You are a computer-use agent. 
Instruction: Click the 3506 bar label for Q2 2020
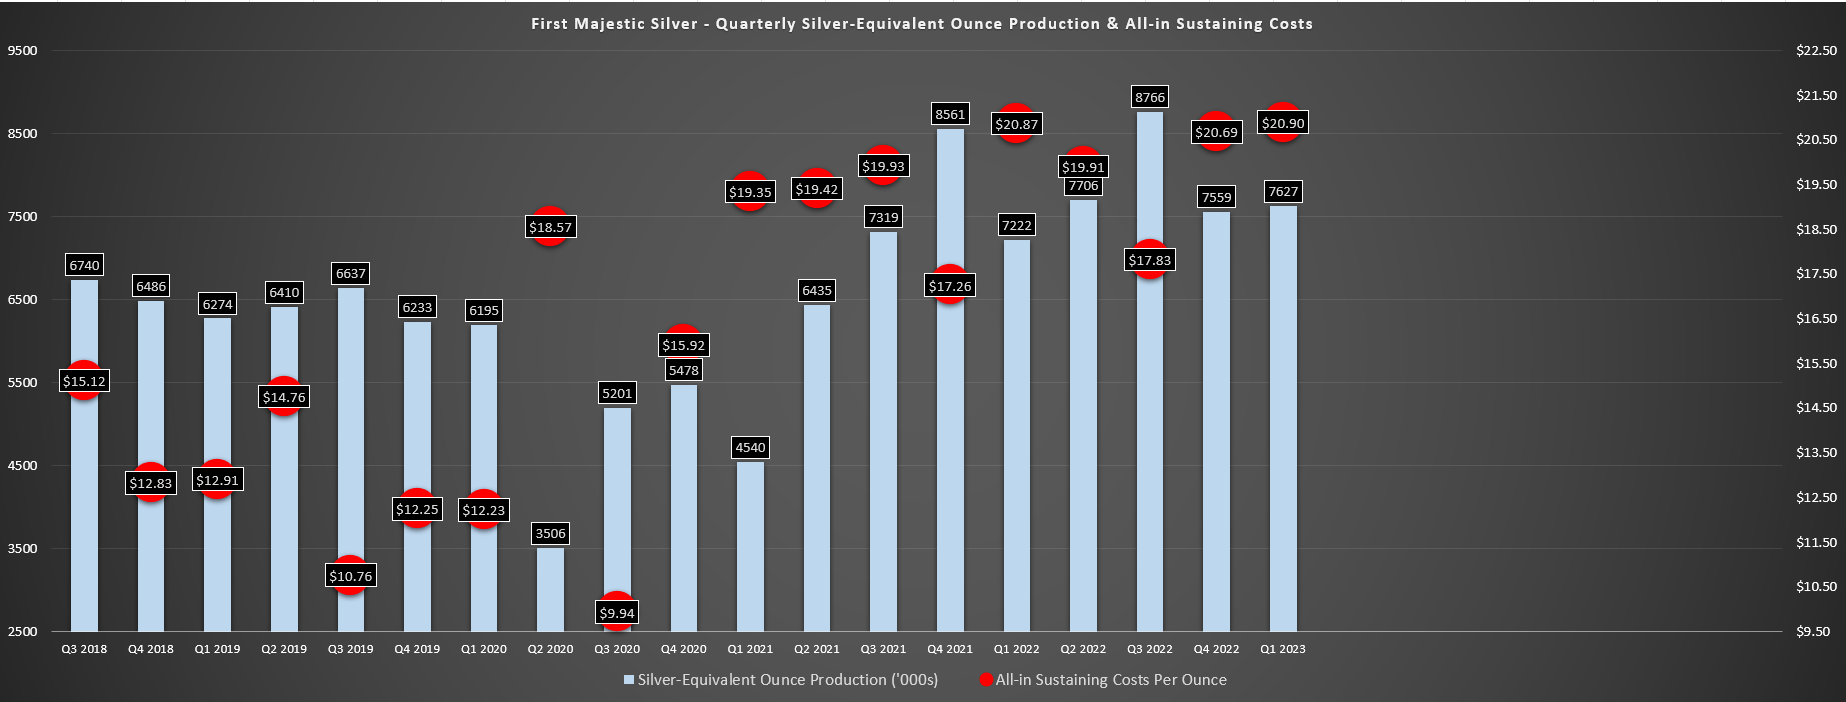pos(550,533)
